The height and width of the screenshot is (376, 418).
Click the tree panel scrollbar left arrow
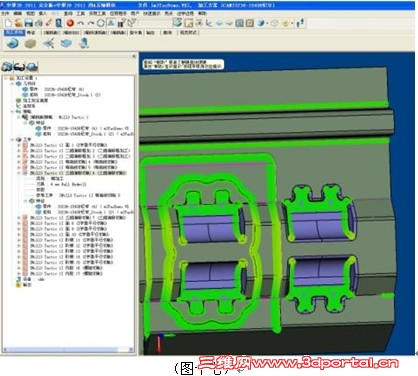point(5,350)
